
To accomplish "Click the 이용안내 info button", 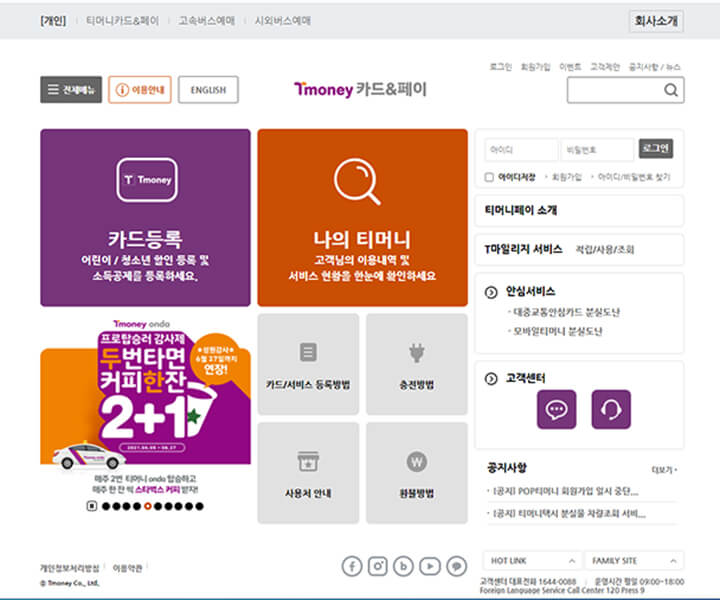I will coord(140,90).
